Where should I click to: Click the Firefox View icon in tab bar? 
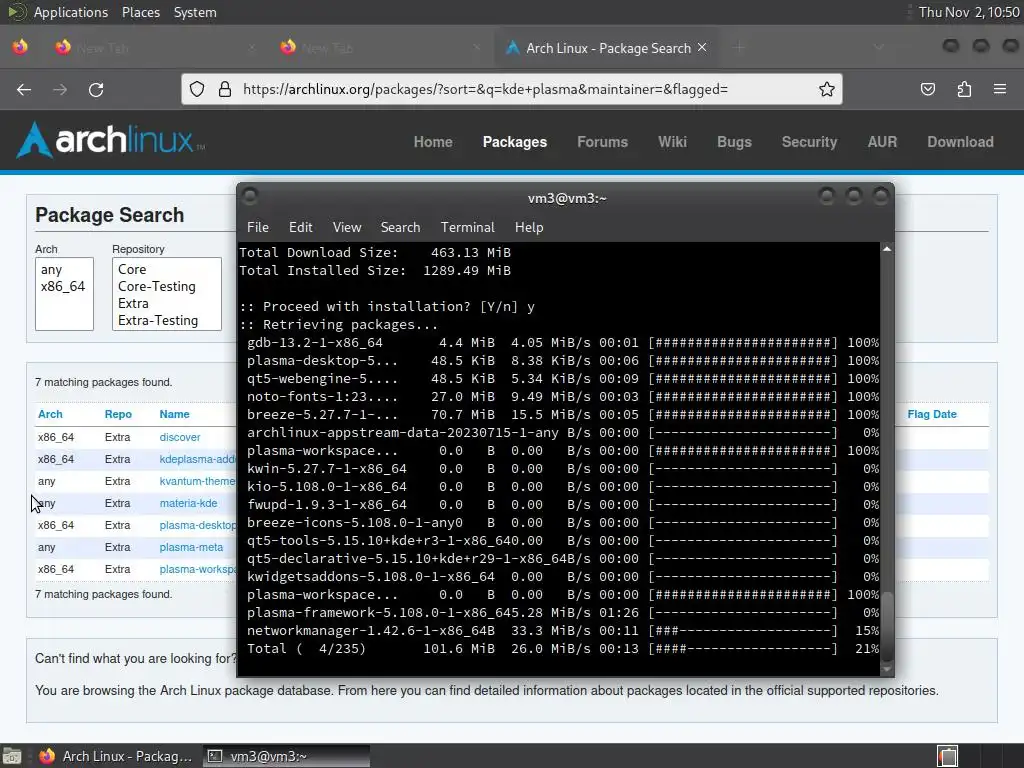pyautogui.click(x=20, y=47)
